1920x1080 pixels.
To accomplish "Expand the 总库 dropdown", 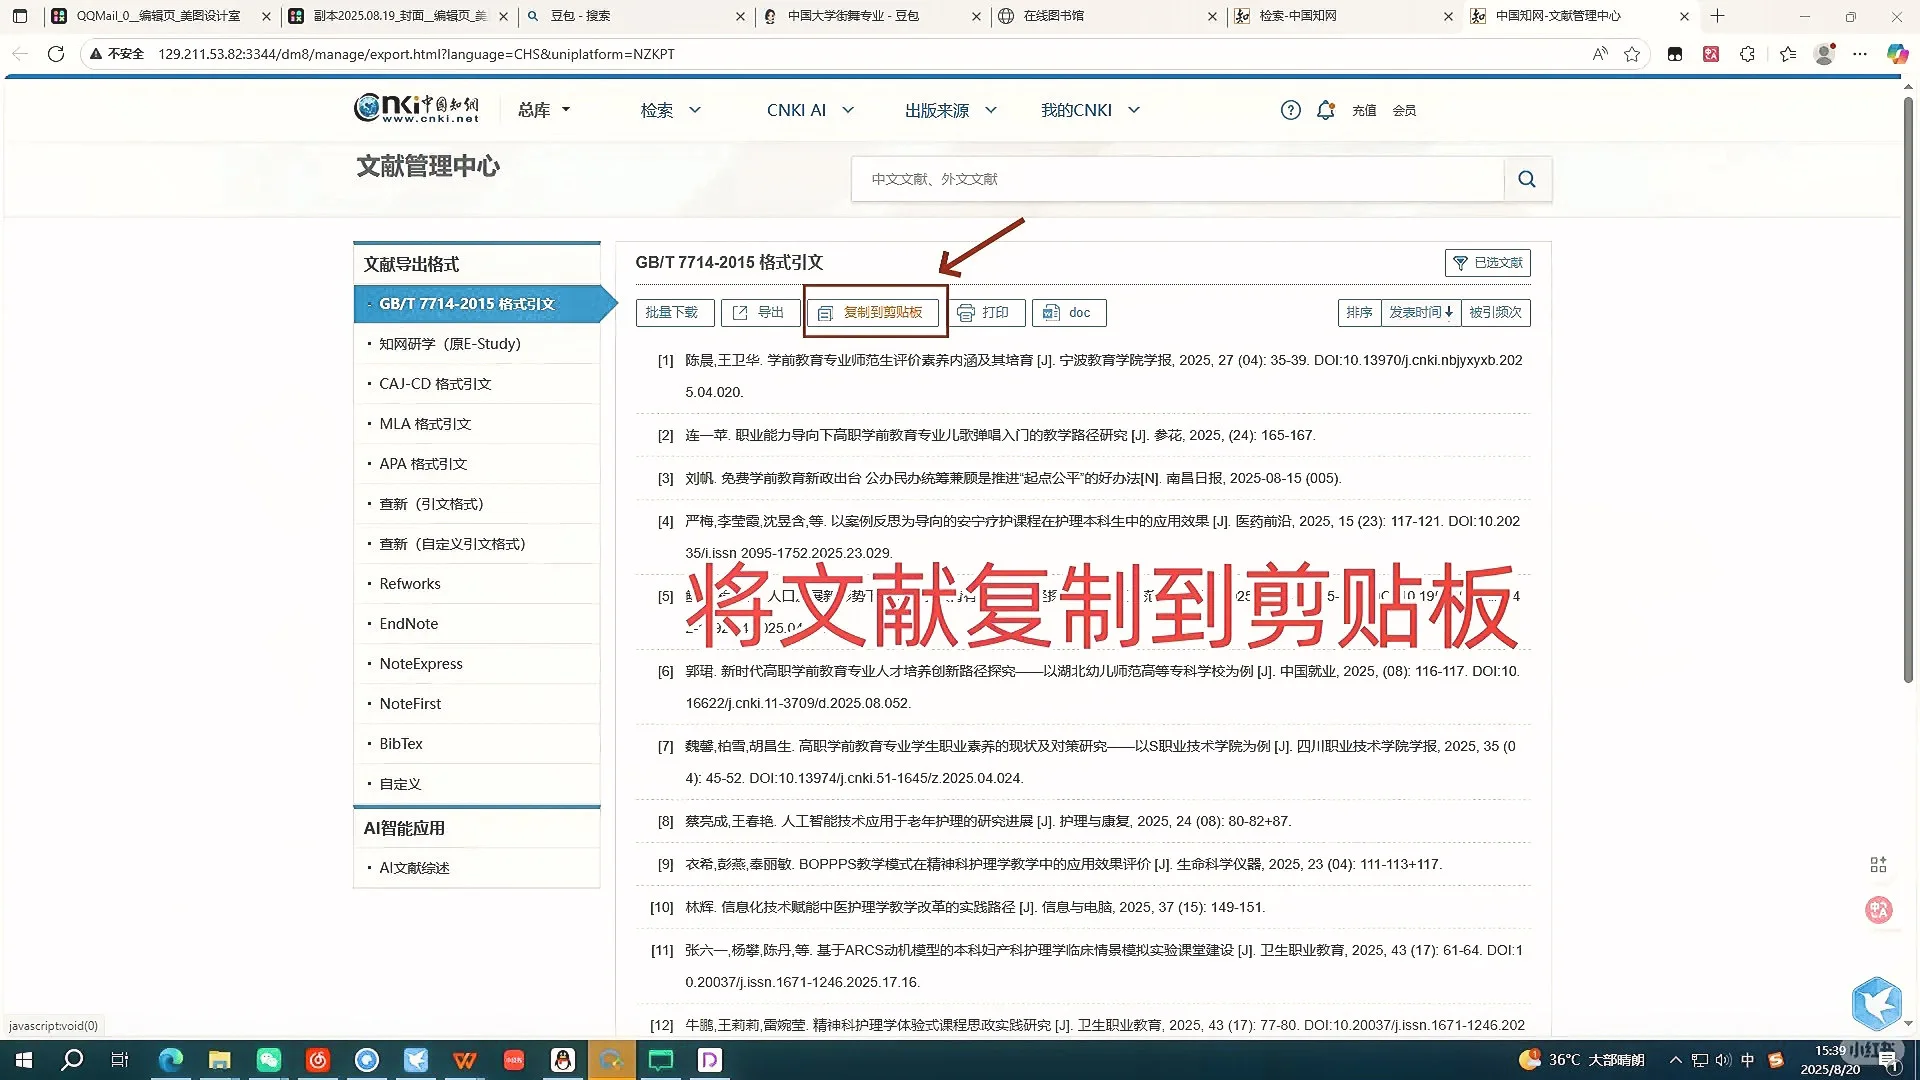I will pos(541,110).
